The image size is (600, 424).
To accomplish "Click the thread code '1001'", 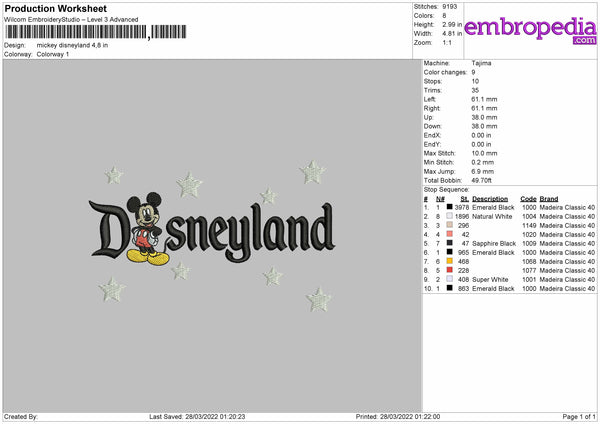I will coord(529,280).
